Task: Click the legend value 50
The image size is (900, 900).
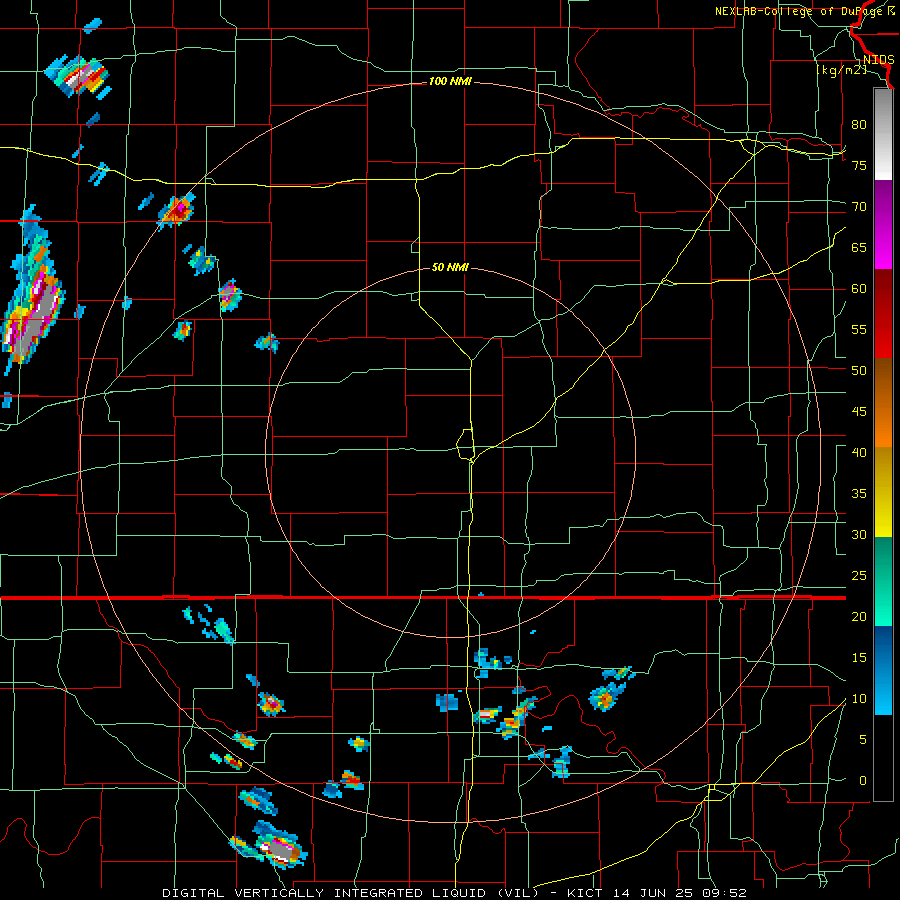Action: point(859,371)
